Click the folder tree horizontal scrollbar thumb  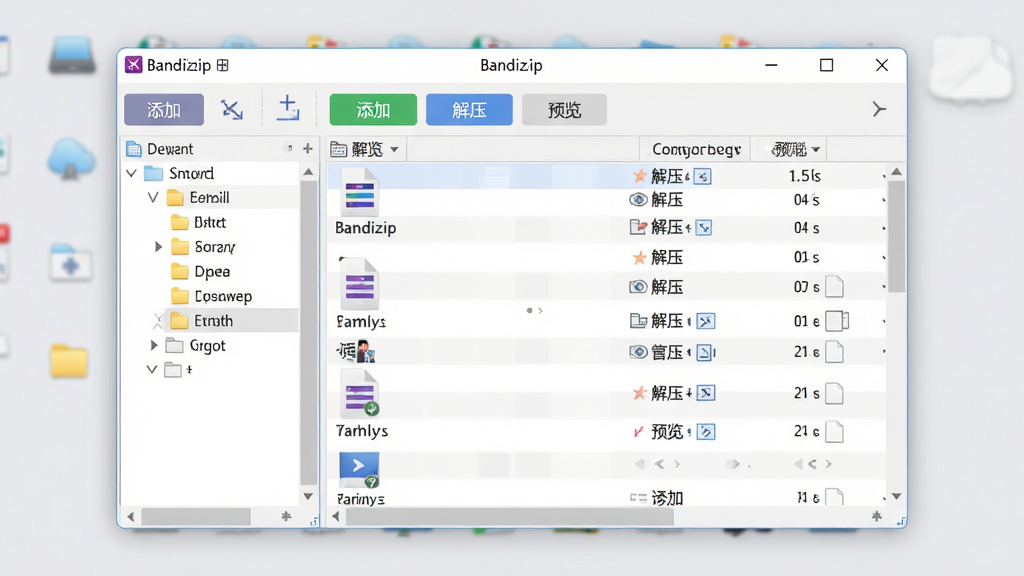coord(196,517)
